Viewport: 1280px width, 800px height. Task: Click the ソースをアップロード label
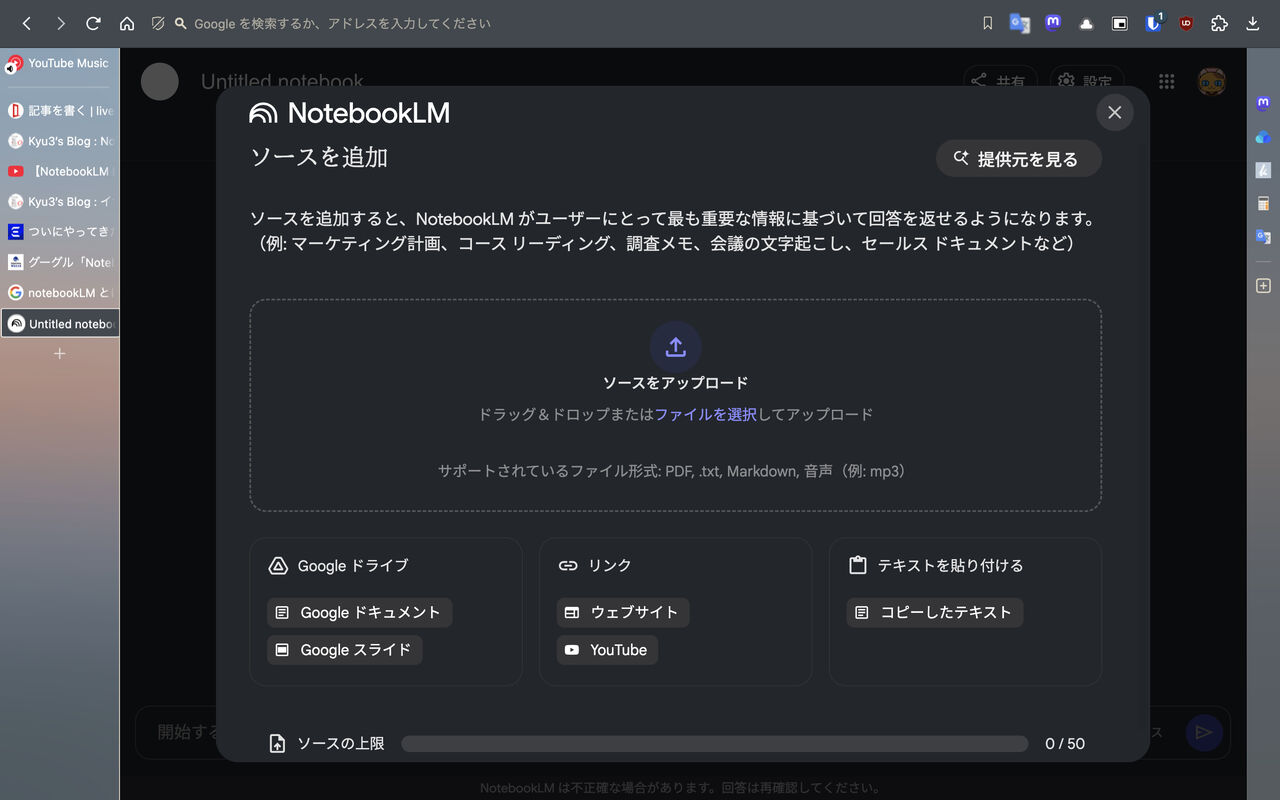pyautogui.click(x=675, y=383)
